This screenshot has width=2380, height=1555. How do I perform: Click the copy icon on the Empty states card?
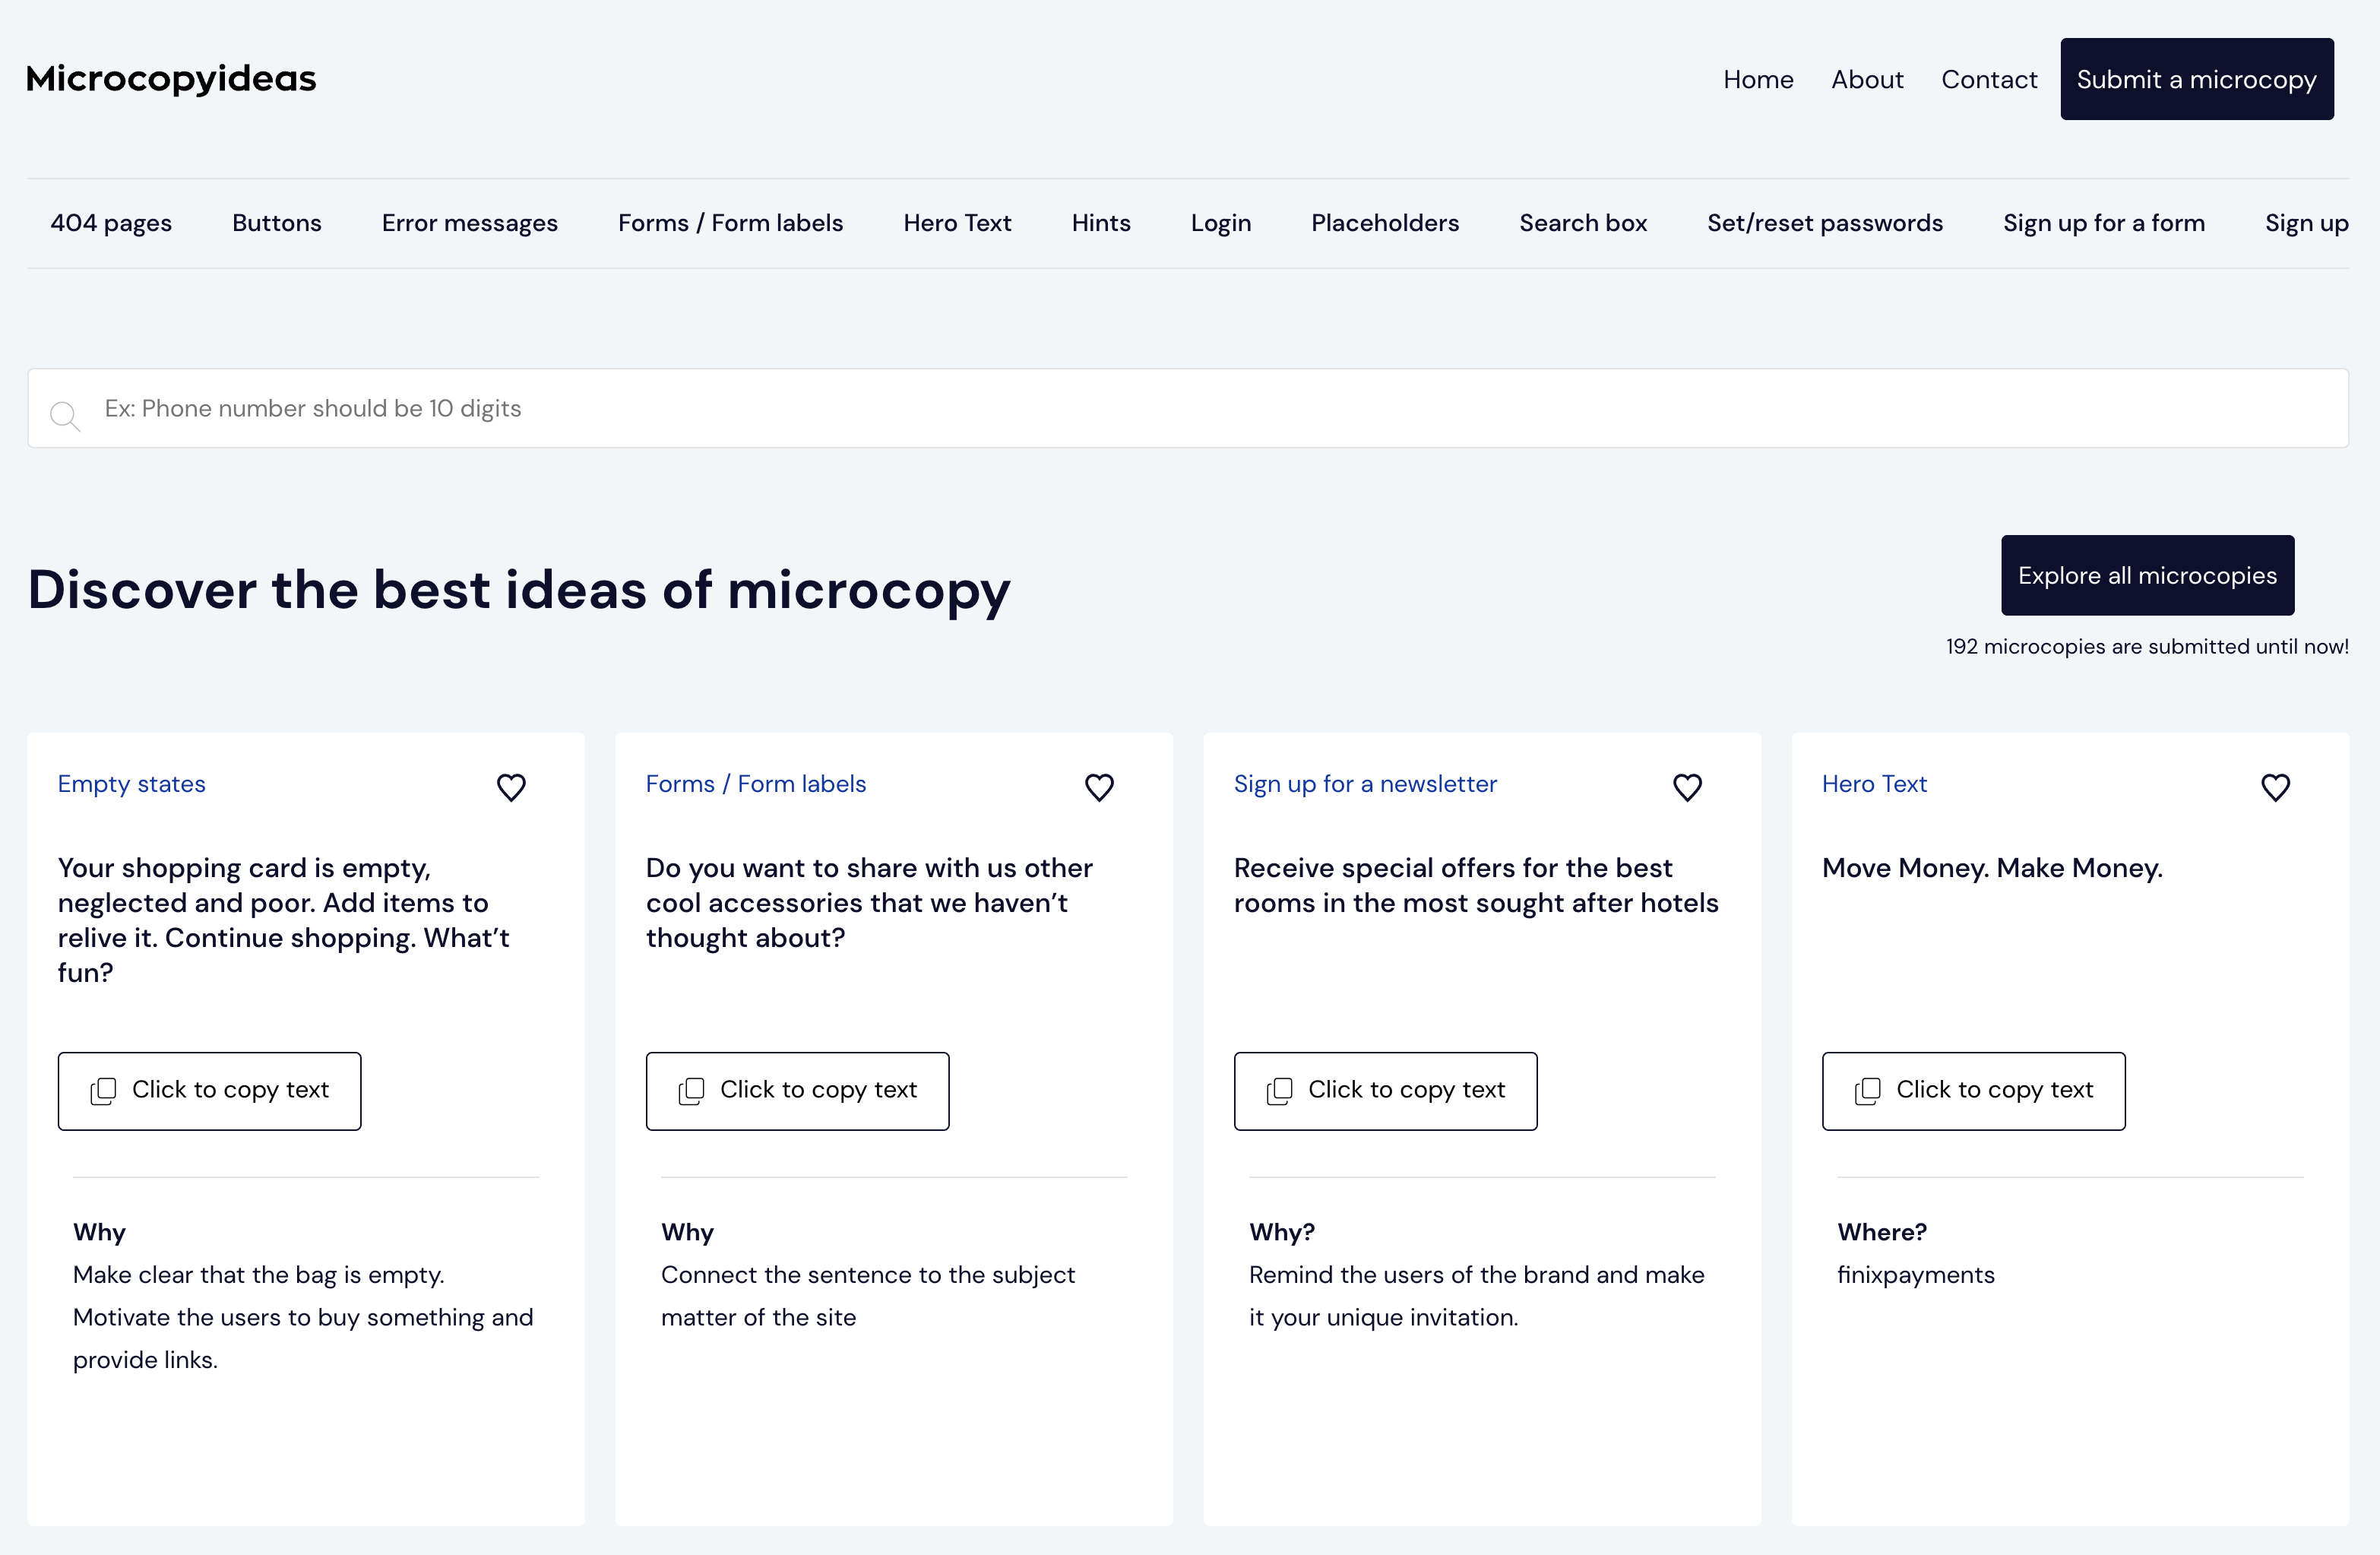pos(104,1090)
